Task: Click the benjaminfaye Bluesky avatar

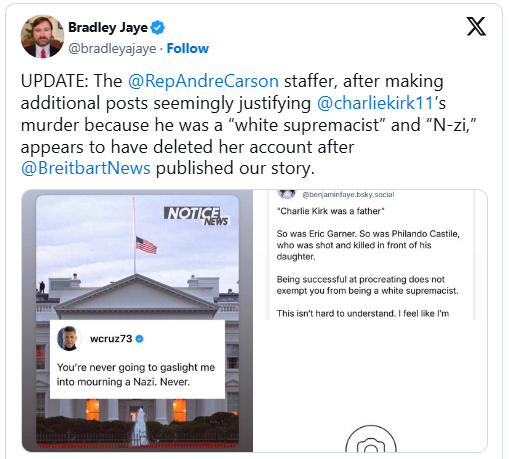Action: click(x=287, y=193)
